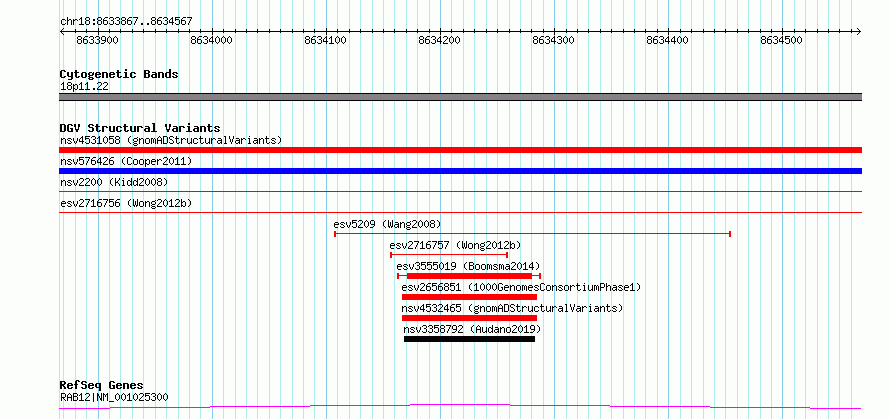Viewport: 890px width, 419px height.
Task: Open variant esv2716757 (Wong2012b) label
Action: [455, 245]
